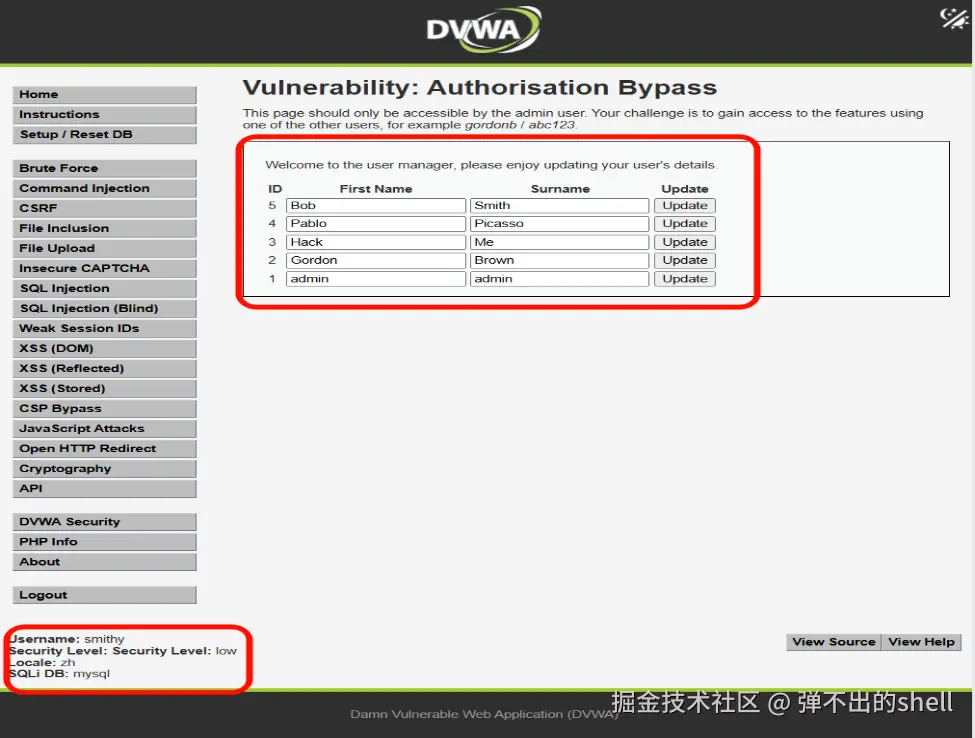Click the welcome to user manager message
Image resolution: width=975 pixels, height=738 pixels.
(491, 165)
